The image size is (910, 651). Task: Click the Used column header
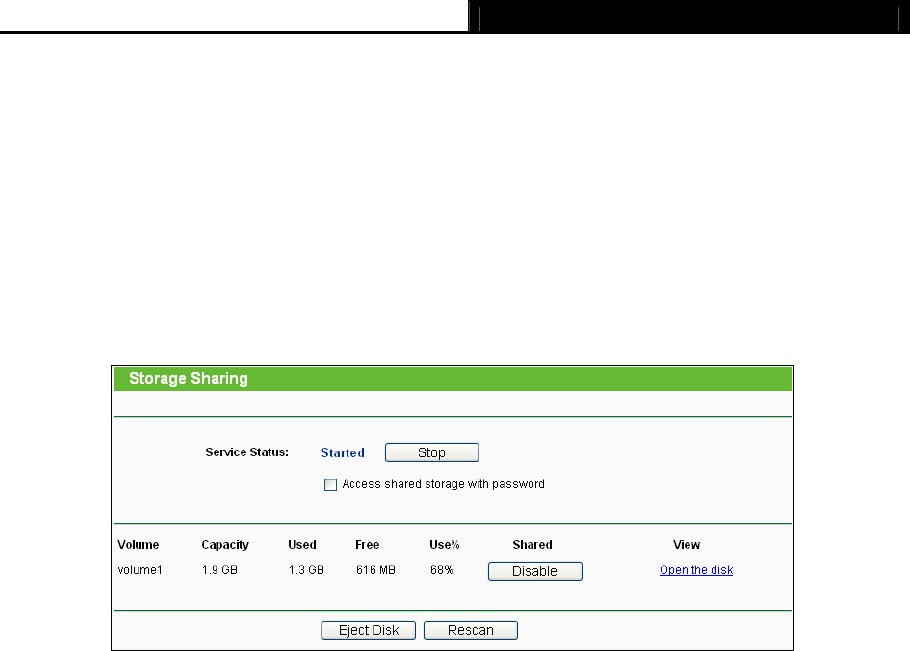(x=302, y=545)
